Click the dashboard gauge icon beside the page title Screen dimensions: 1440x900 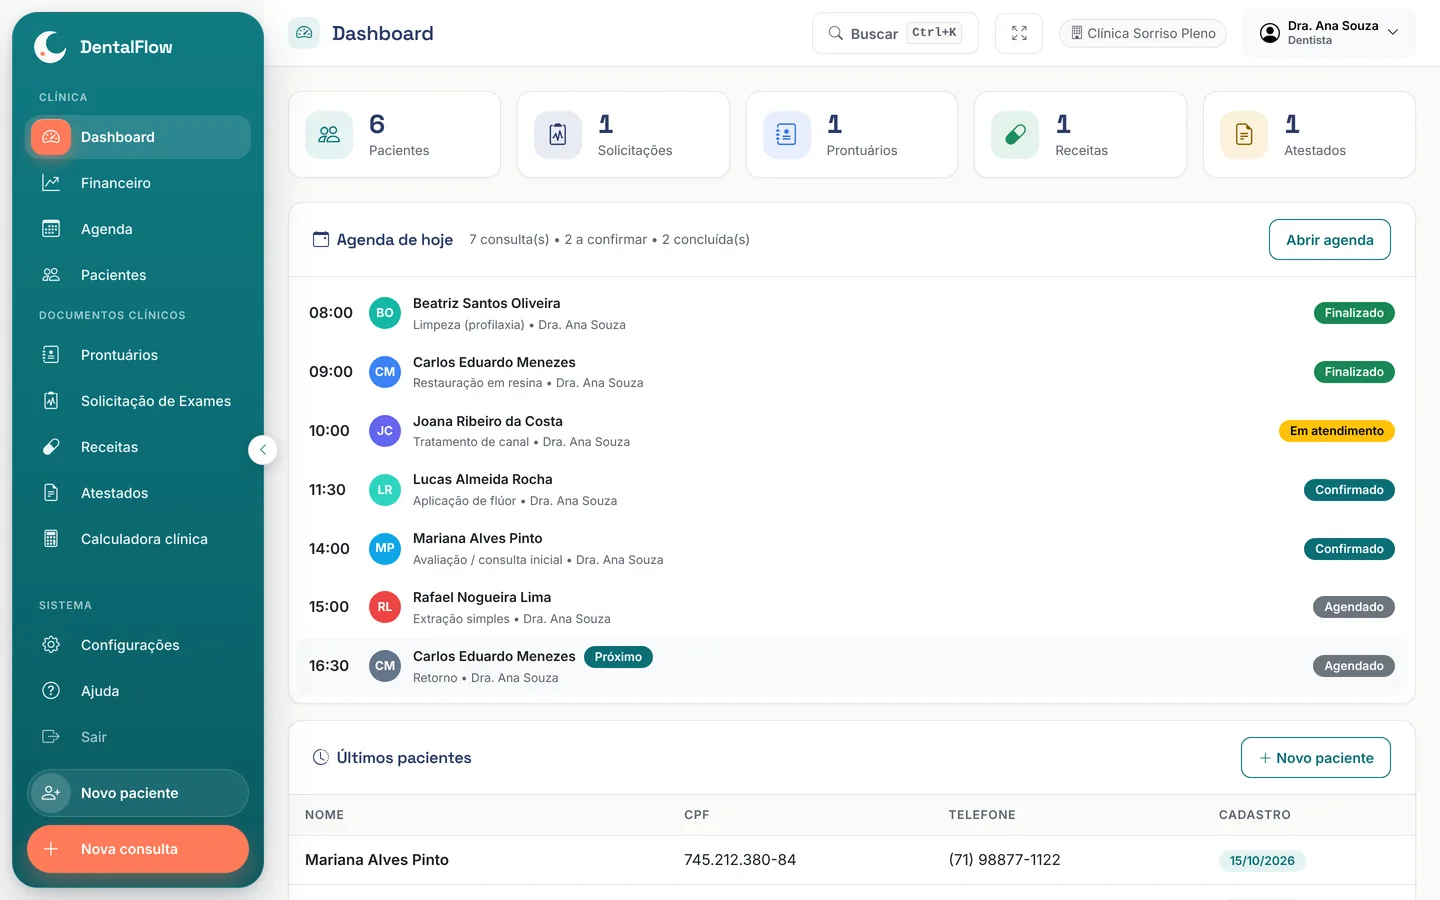coord(304,33)
